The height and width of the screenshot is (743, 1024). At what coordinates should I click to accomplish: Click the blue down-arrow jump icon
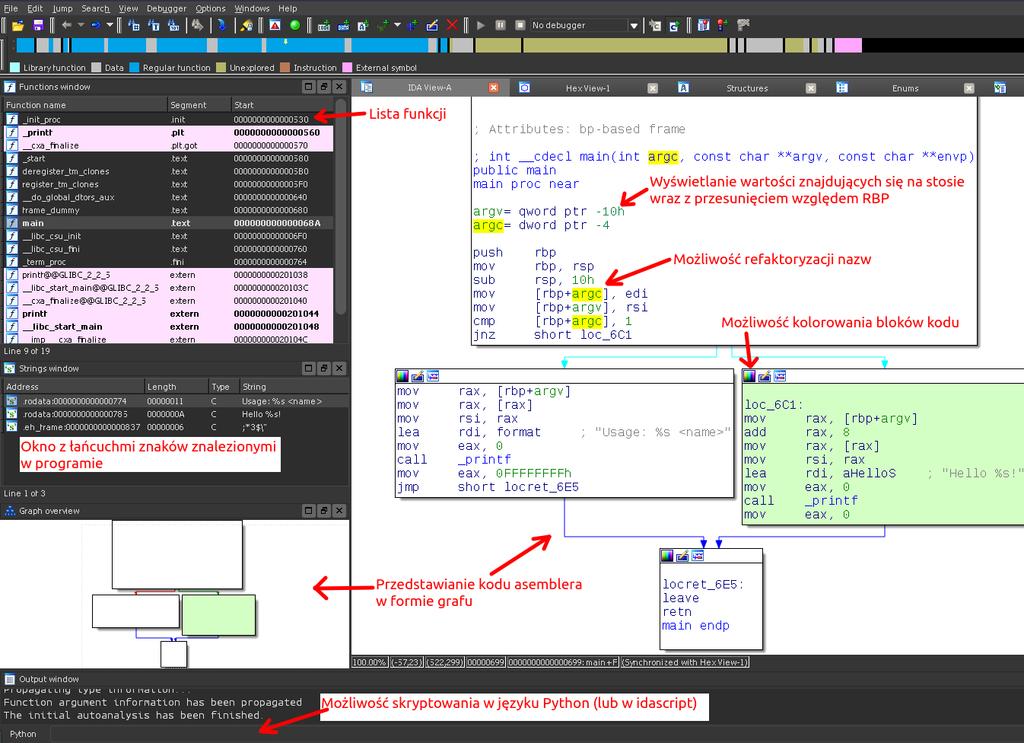pyautogui.click(x=222, y=25)
